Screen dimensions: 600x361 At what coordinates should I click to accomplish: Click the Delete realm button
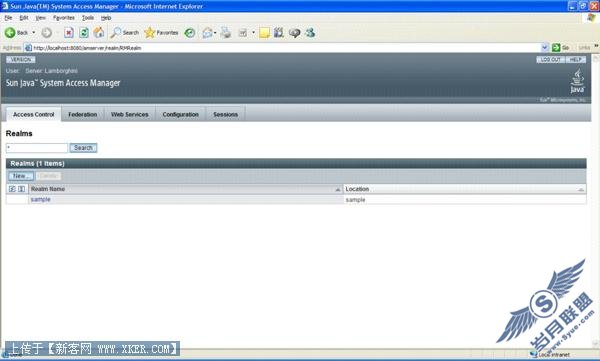(49, 176)
